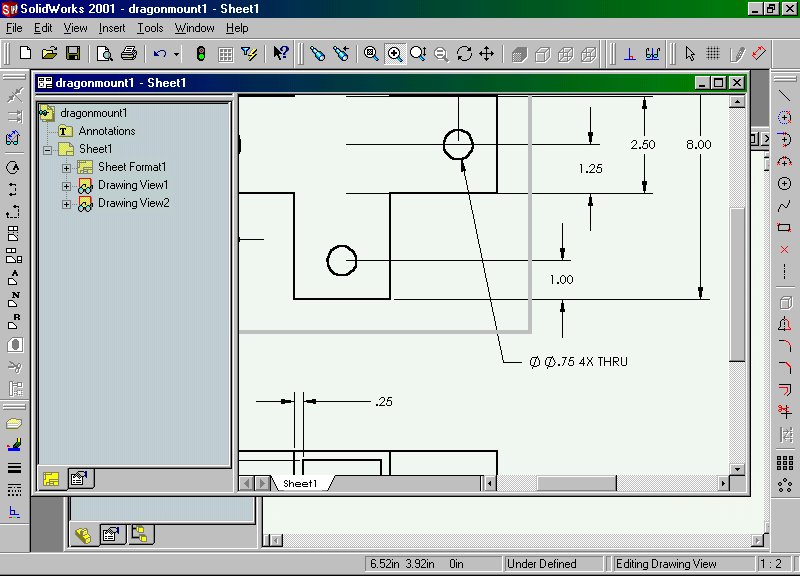Select the Rectangle sketch tool
800x576 pixels.
click(784, 228)
